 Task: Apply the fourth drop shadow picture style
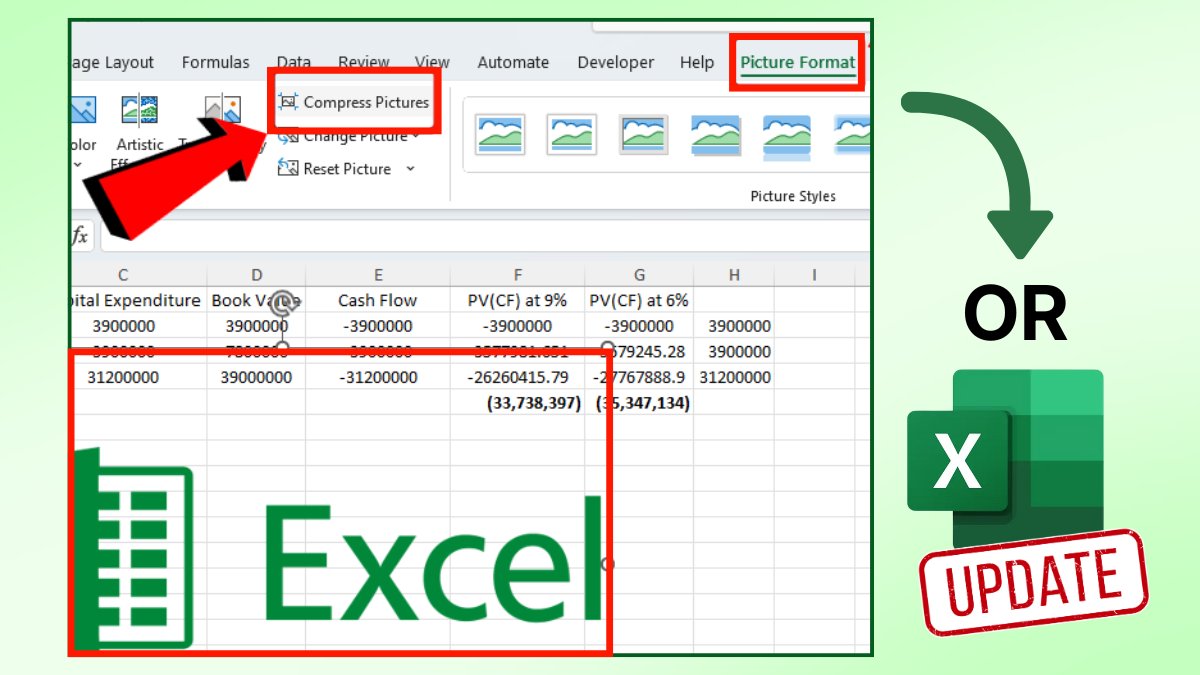pos(716,134)
